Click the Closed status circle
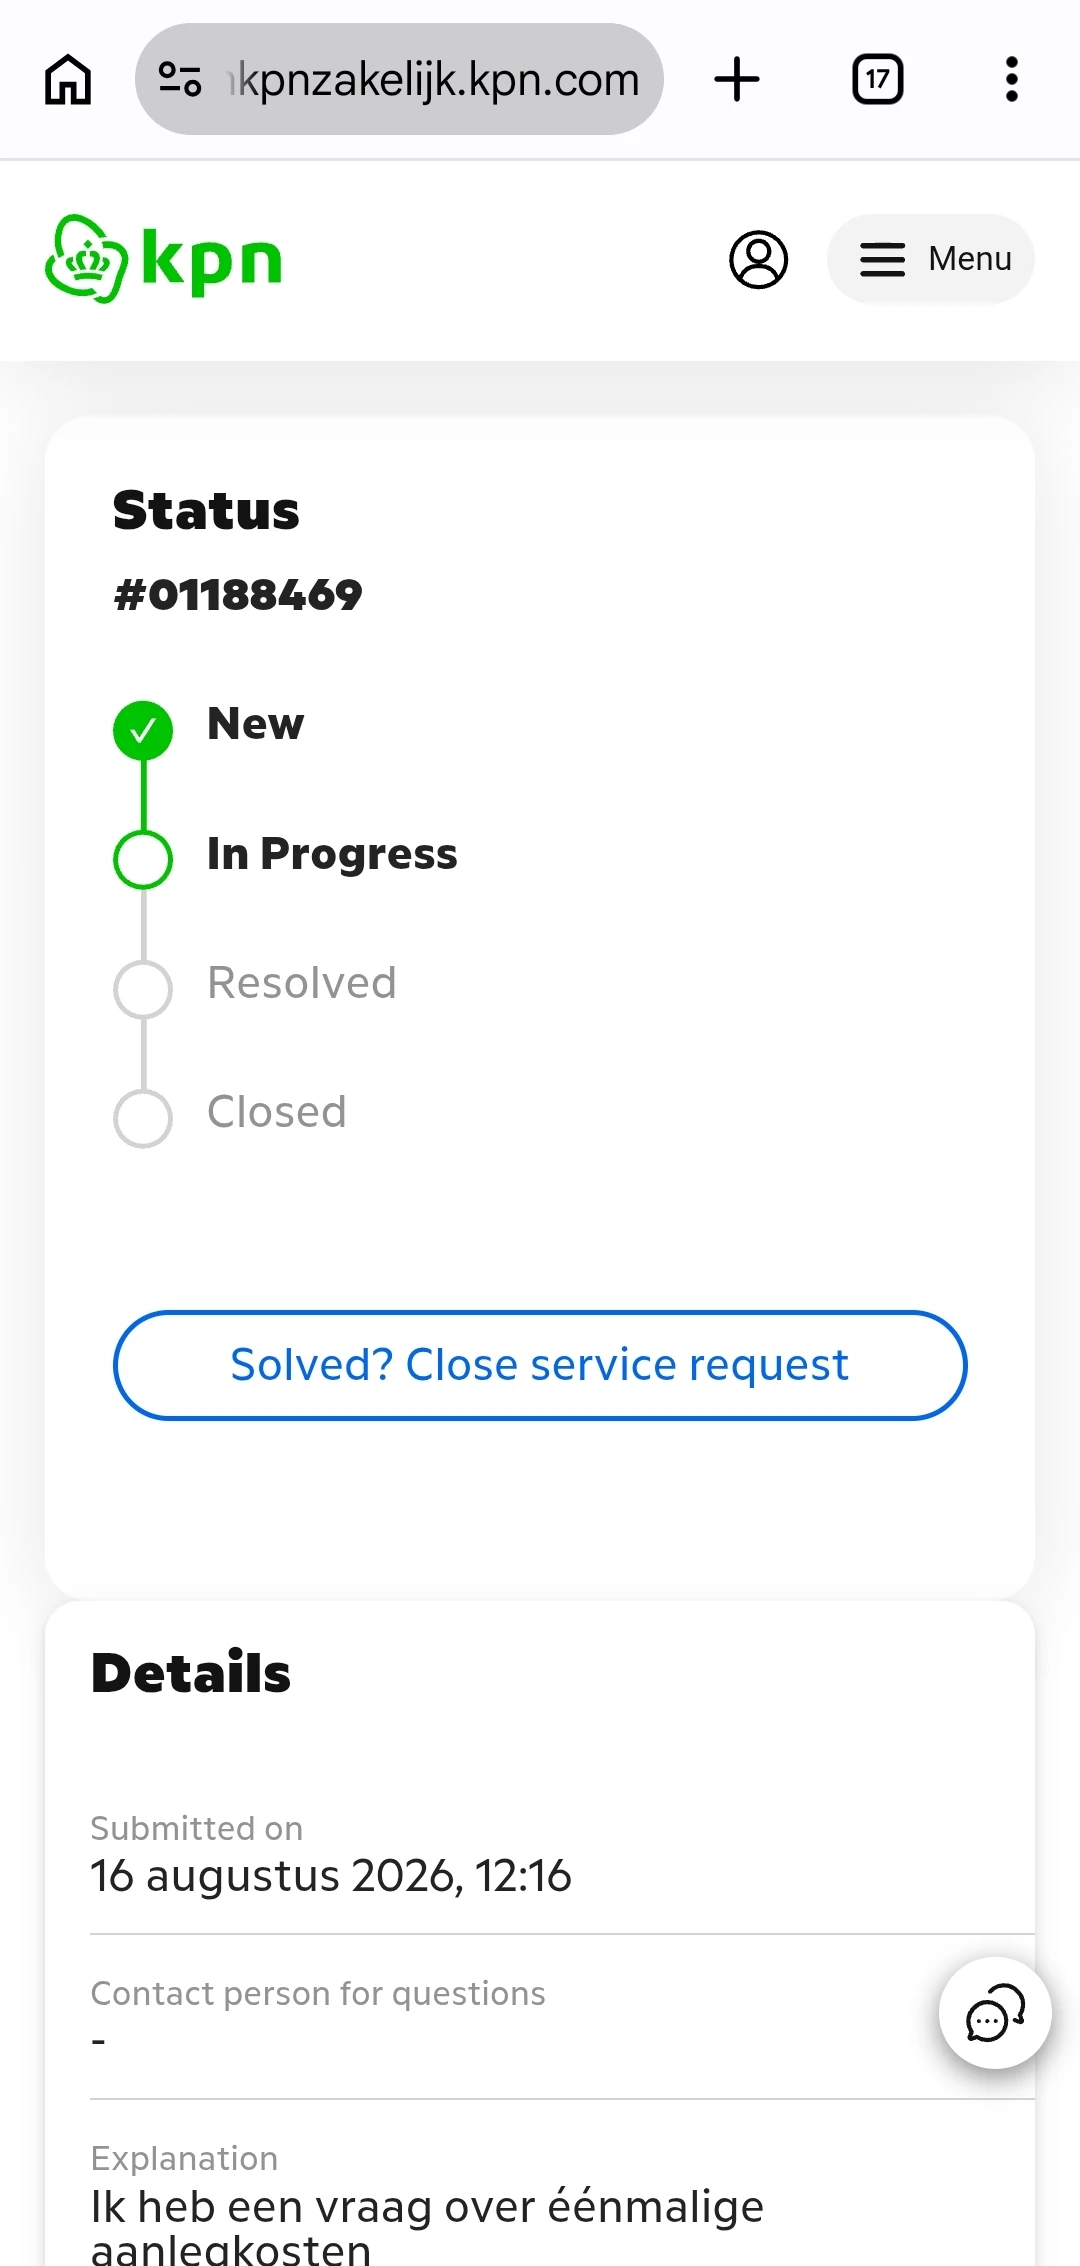Image resolution: width=1080 pixels, height=2266 pixels. (x=143, y=1118)
